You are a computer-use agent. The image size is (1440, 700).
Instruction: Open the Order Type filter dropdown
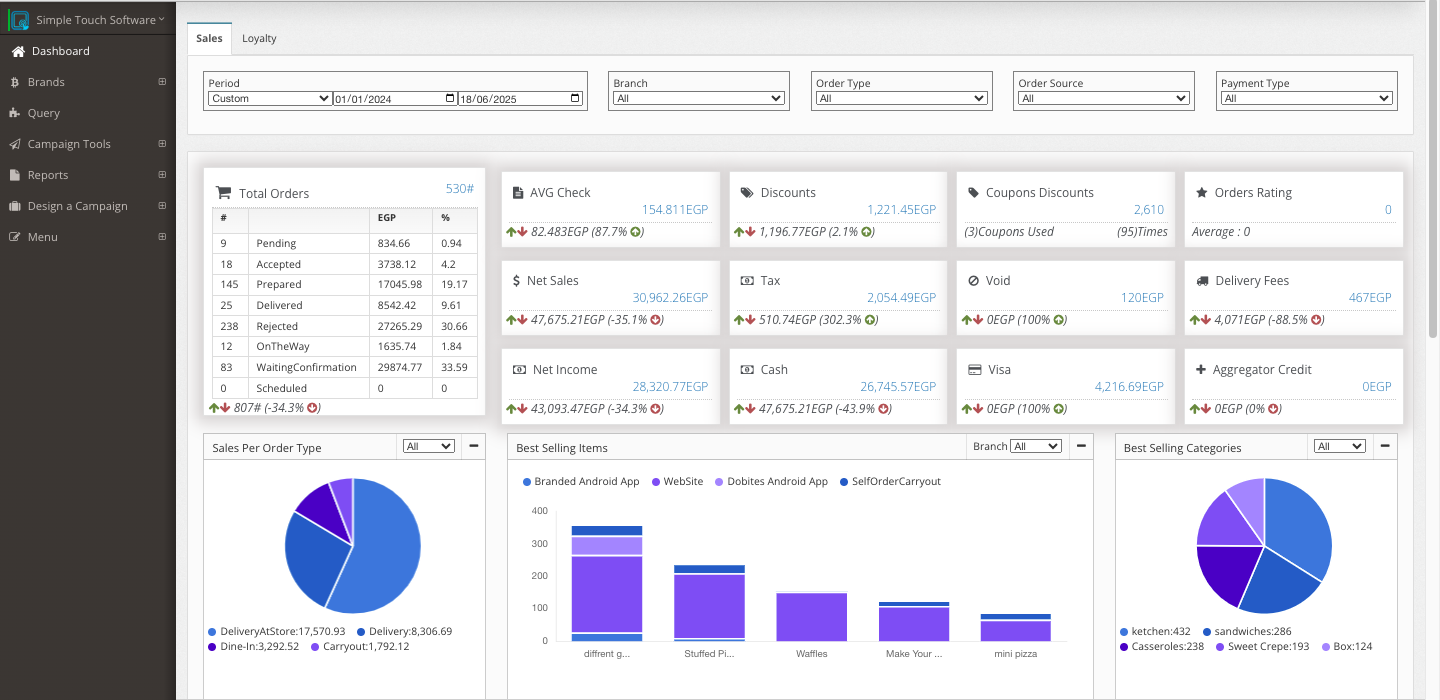click(x=902, y=98)
